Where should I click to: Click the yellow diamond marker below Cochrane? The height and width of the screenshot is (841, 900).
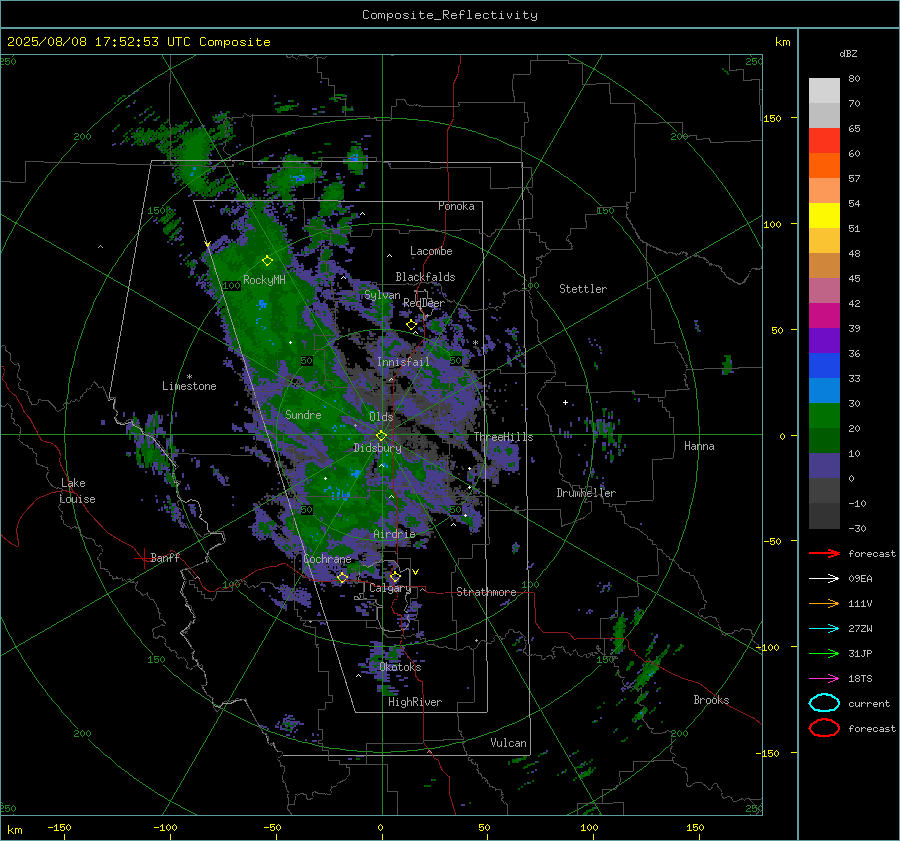click(342, 578)
